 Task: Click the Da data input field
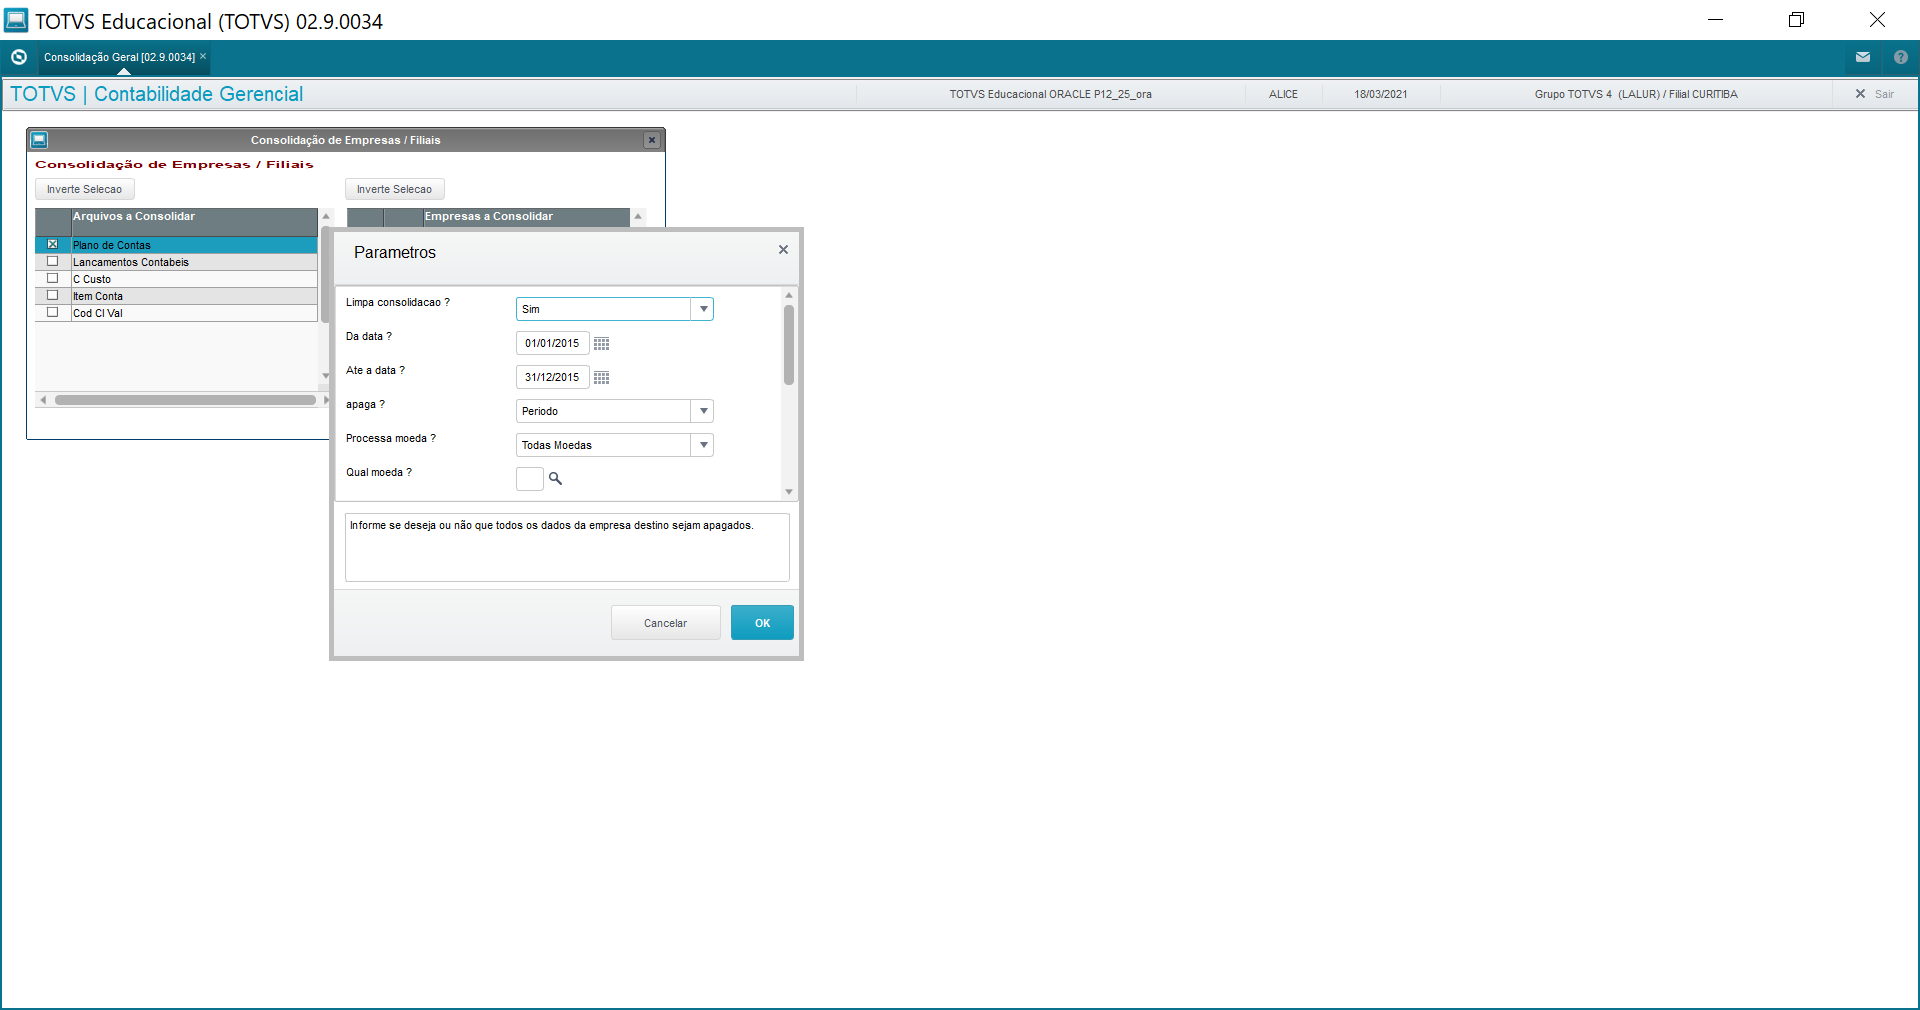pyautogui.click(x=552, y=343)
